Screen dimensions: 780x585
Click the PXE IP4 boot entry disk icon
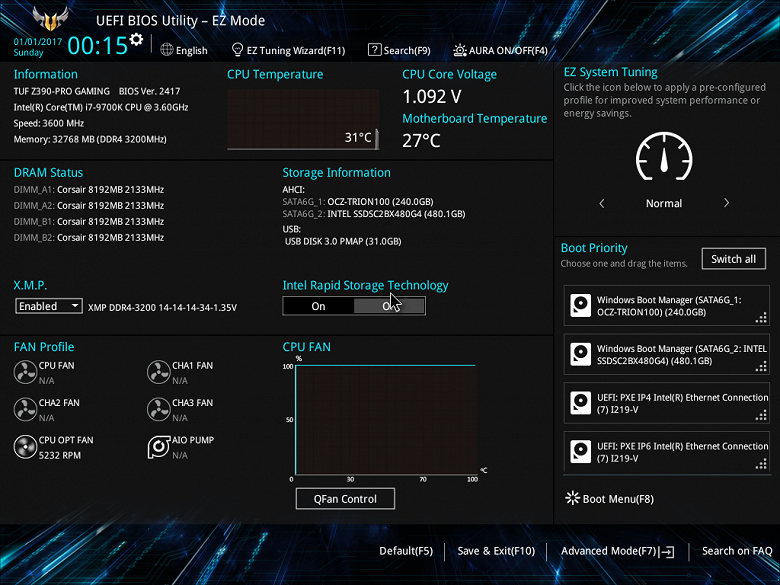(x=581, y=403)
